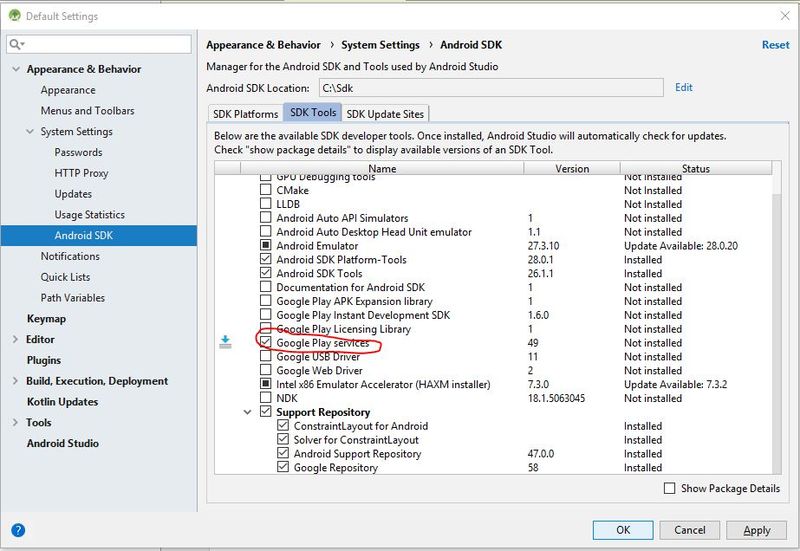Select Quick Lists item
The height and width of the screenshot is (551, 800).
65,277
